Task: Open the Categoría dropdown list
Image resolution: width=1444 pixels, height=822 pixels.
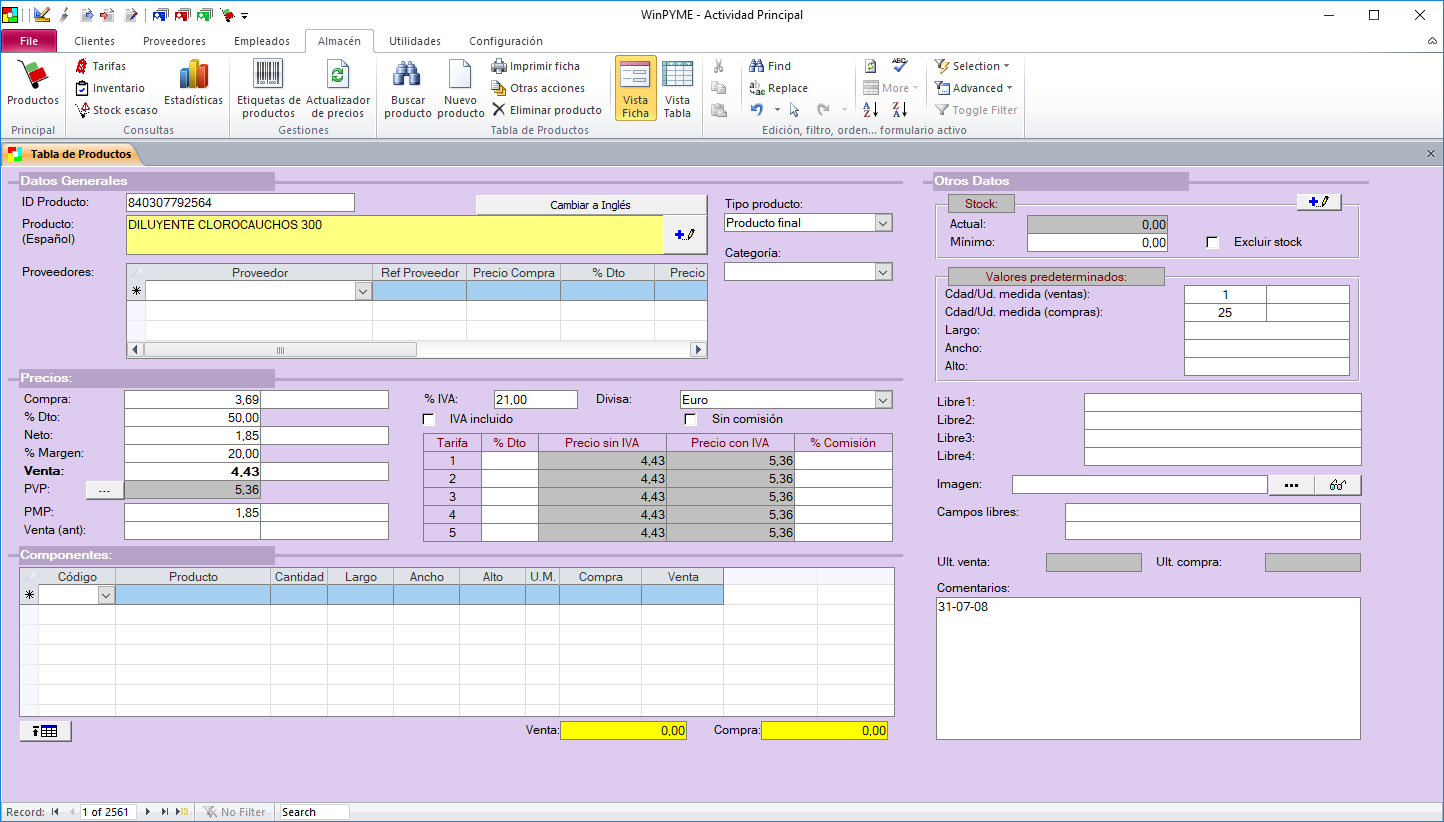Action: pyautogui.click(x=883, y=272)
